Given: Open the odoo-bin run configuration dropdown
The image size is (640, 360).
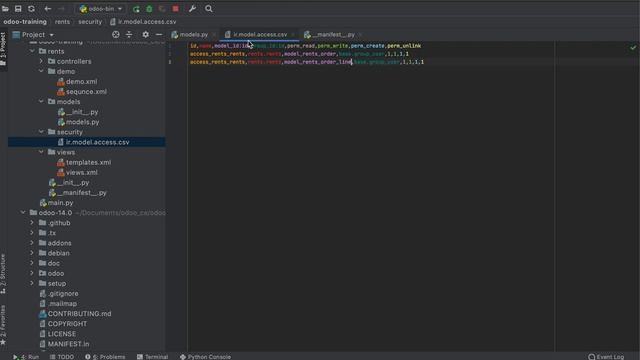Looking at the screenshot, I should pos(101,9).
